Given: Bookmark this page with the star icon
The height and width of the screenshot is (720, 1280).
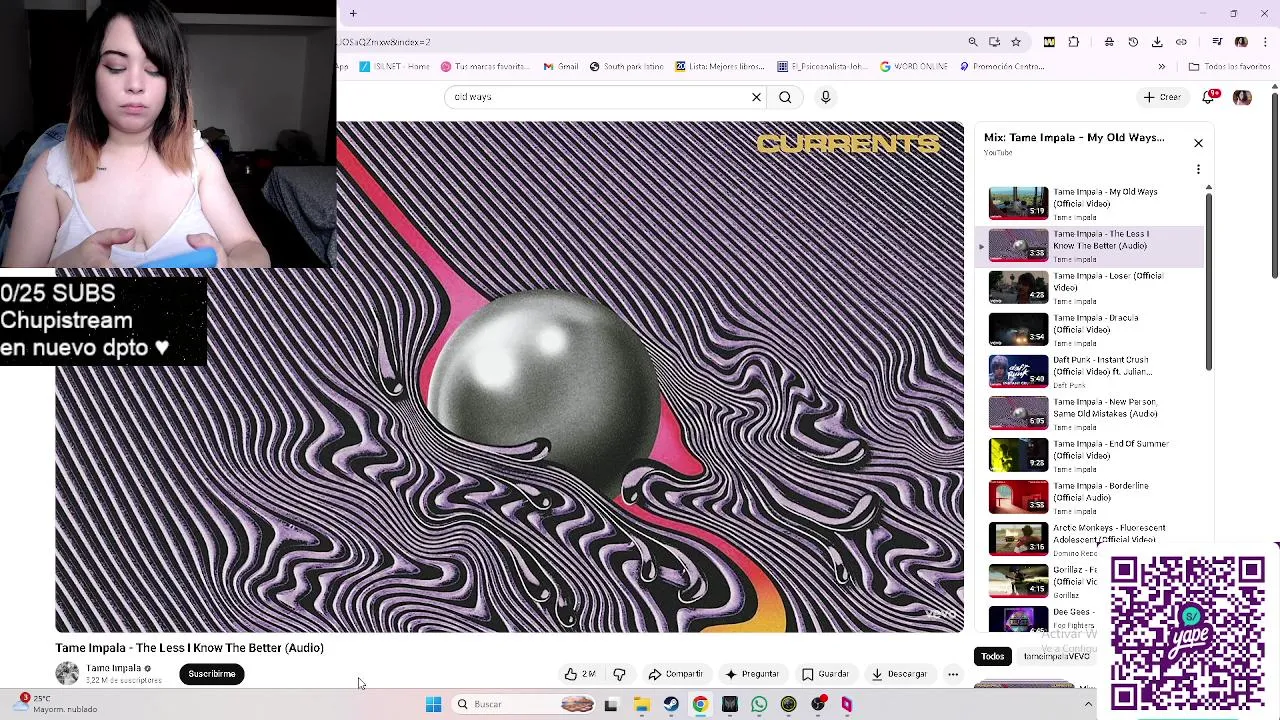Looking at the screenshot, I should click(1016, 42).
